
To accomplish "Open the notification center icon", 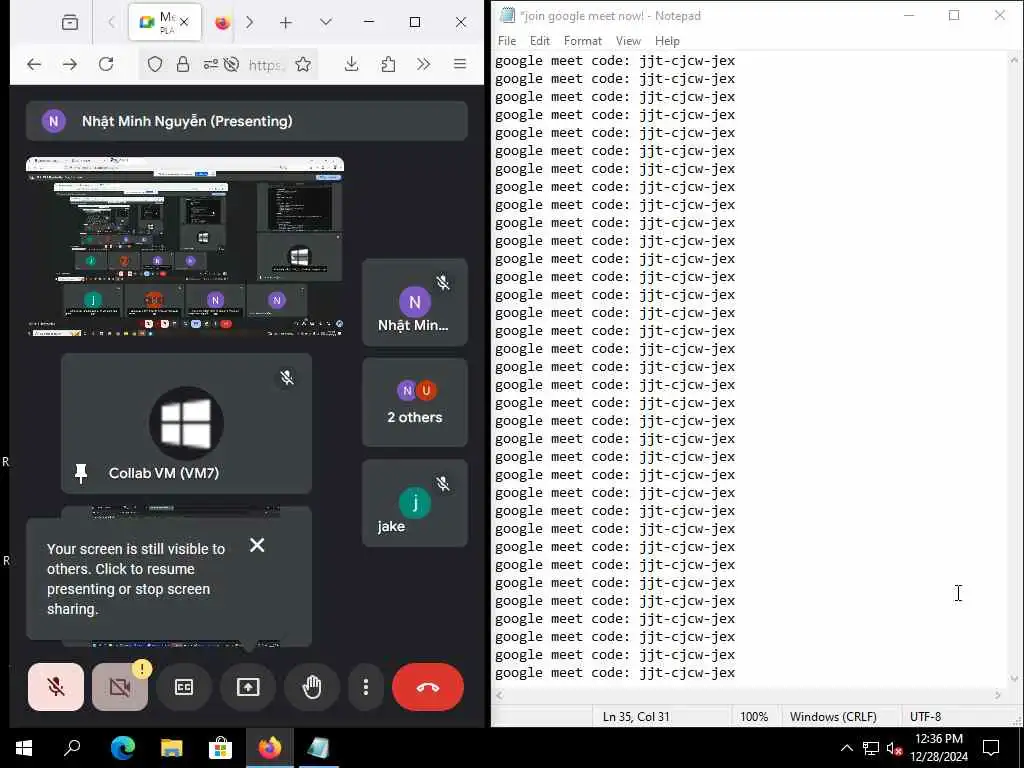I will [x=991, y=748].
